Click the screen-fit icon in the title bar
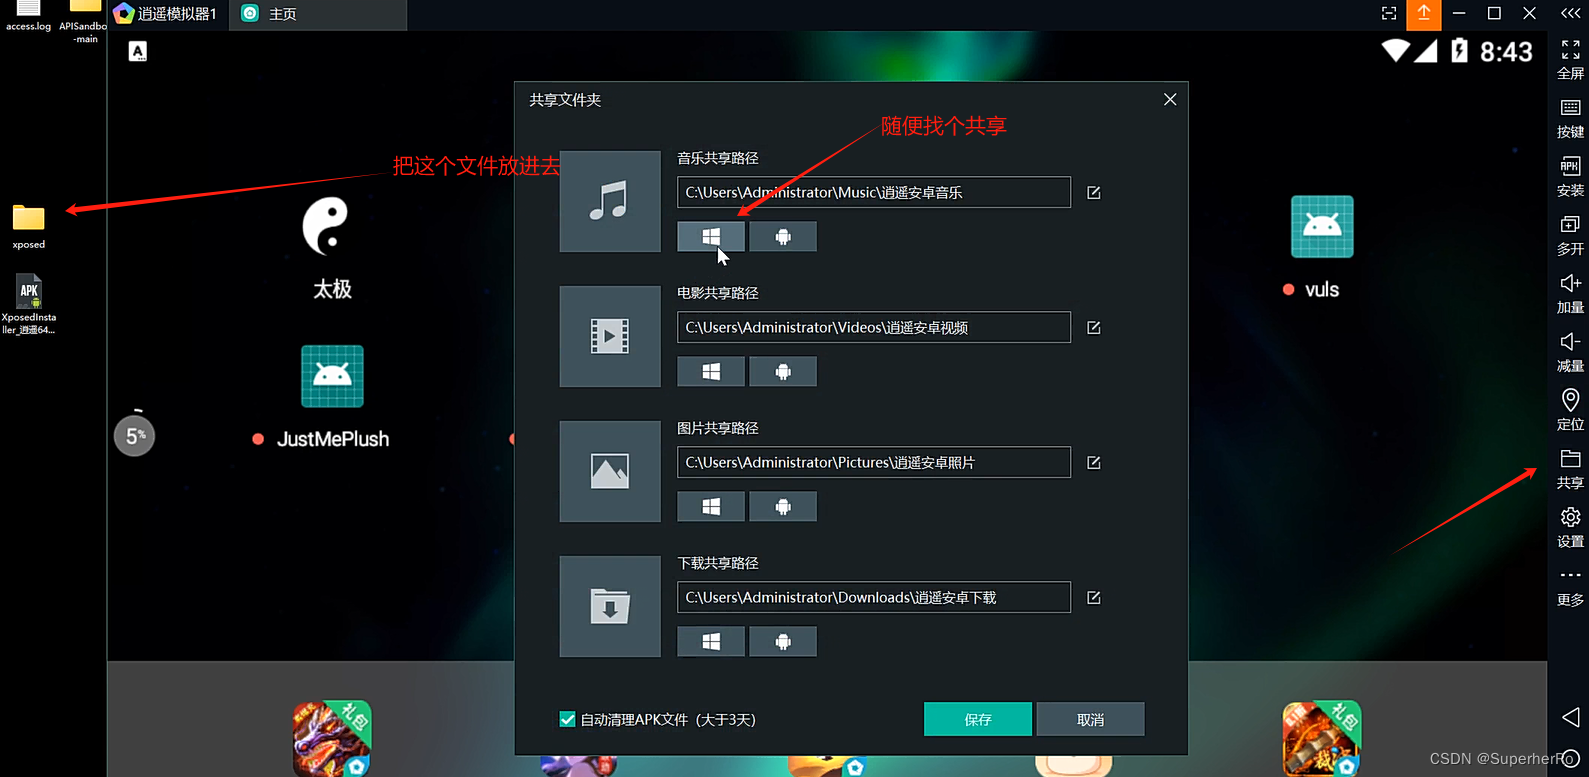1589x777 pixels. click(x=1389, y=14)
